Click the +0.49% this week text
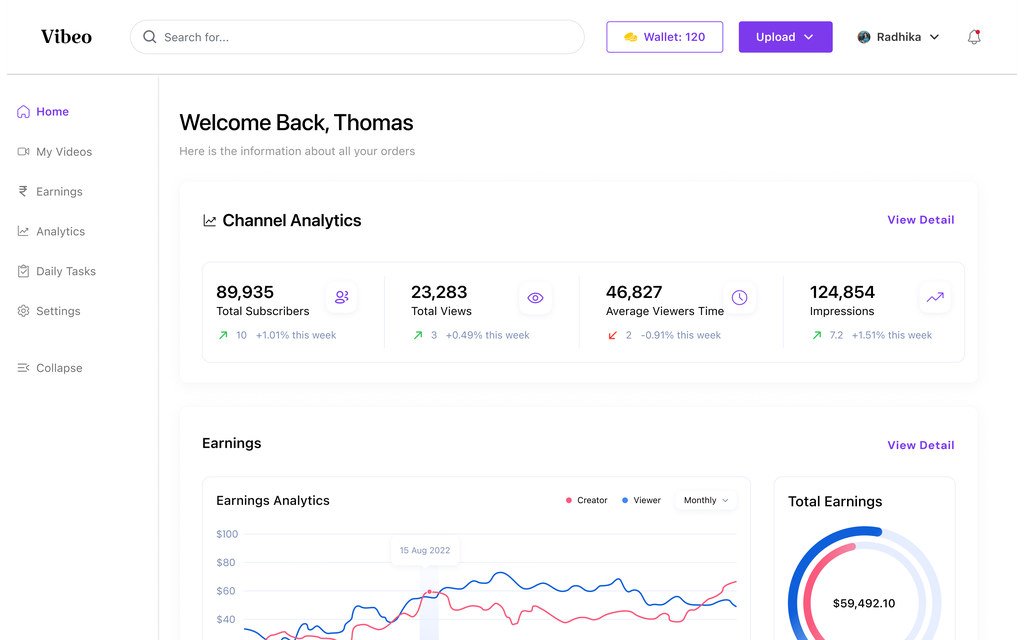 click(x=488, y=335)
